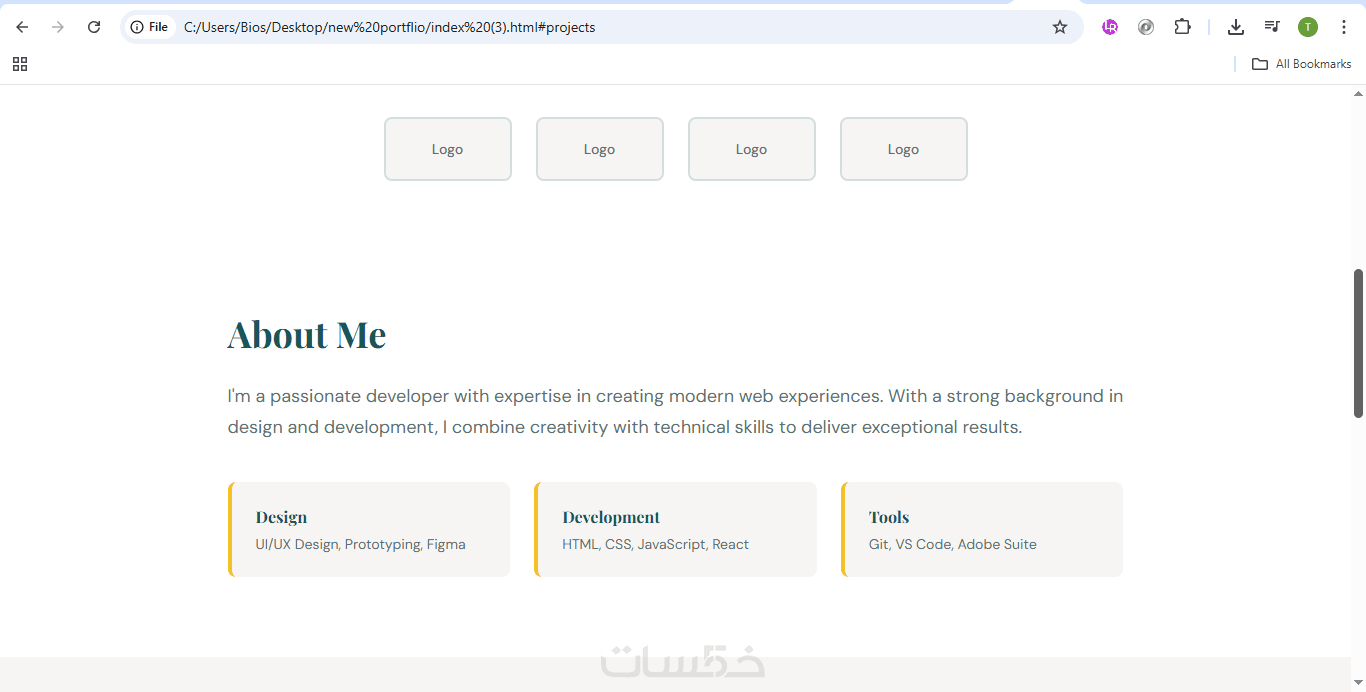
Task: Click the scrollbar down arrow
Action: pos(1358,684)
